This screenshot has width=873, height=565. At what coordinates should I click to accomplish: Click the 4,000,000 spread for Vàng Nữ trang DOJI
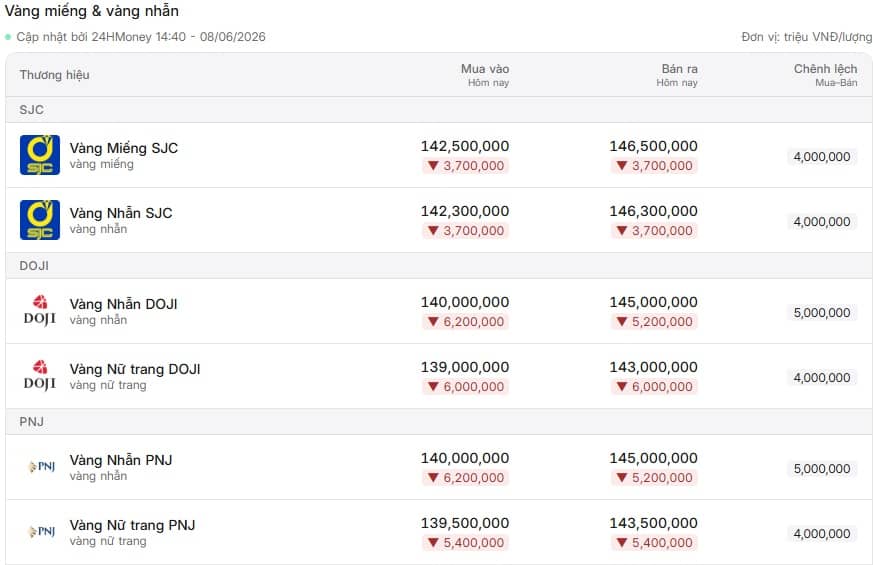click(x=822, y=377)
